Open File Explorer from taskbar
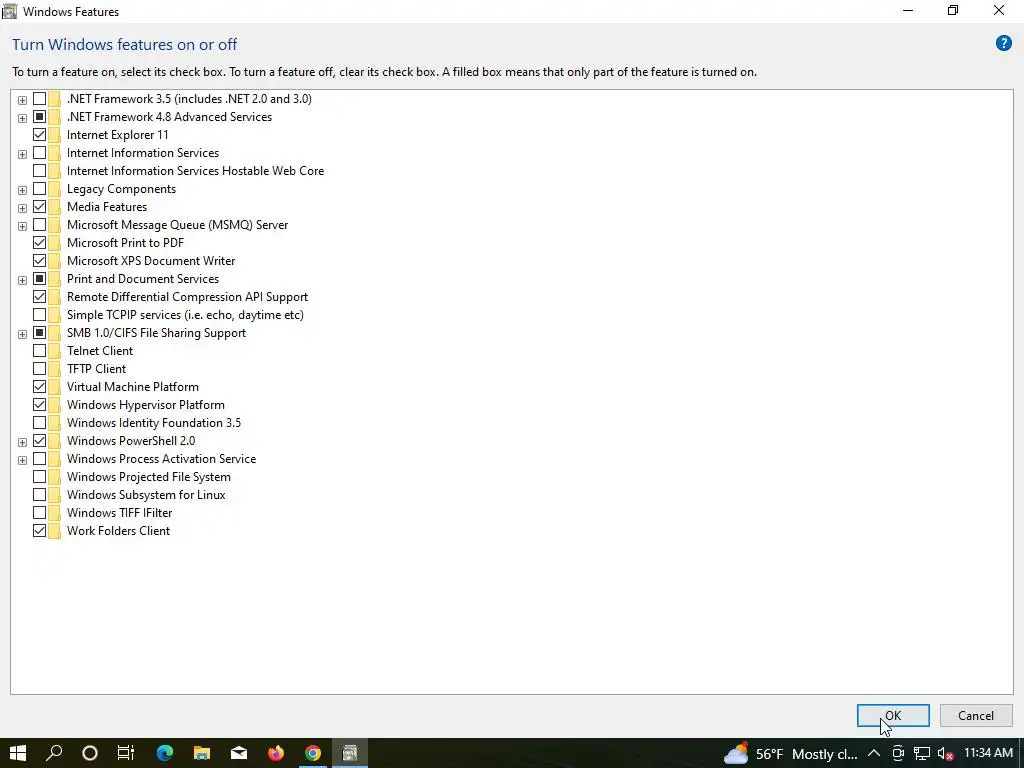Image resolution: width=1024 pixels, height=768 pixels. point(202,753)
